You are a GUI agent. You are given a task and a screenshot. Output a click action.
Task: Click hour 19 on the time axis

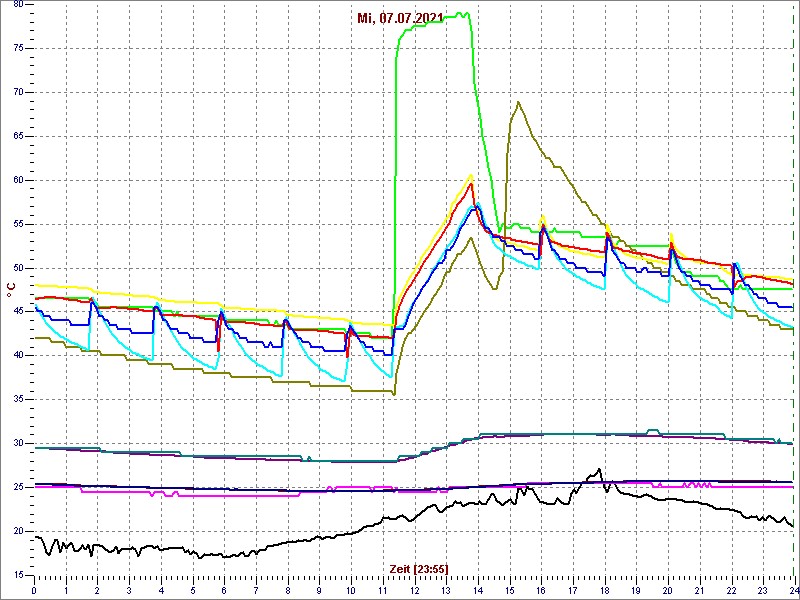pos(635,590)
